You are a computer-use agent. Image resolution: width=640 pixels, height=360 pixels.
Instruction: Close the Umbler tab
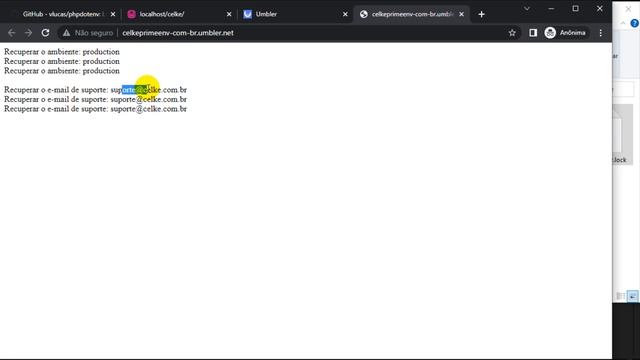345,14
